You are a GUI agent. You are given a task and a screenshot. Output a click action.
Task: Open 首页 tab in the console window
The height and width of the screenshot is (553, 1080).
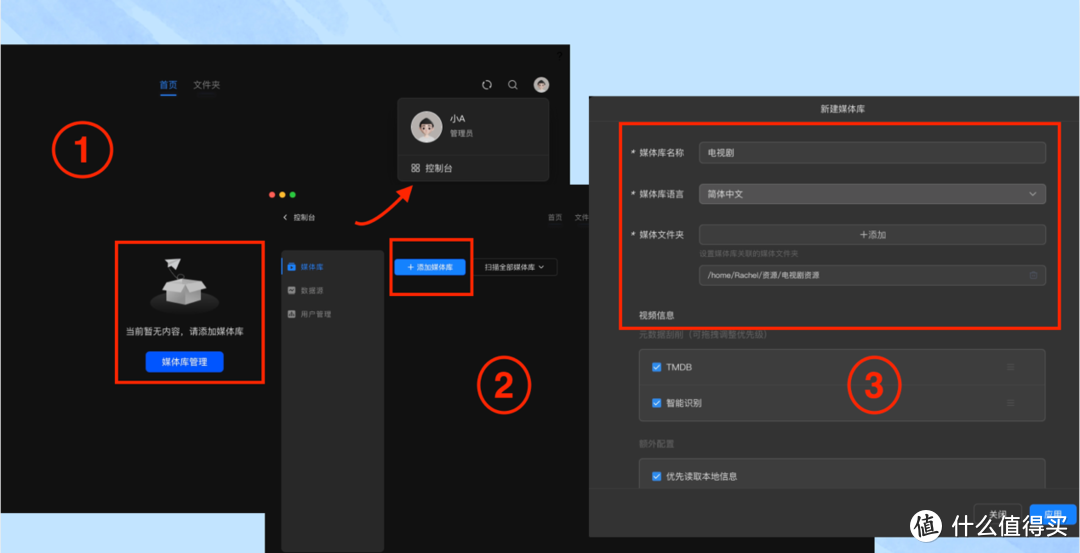point(555,218)
